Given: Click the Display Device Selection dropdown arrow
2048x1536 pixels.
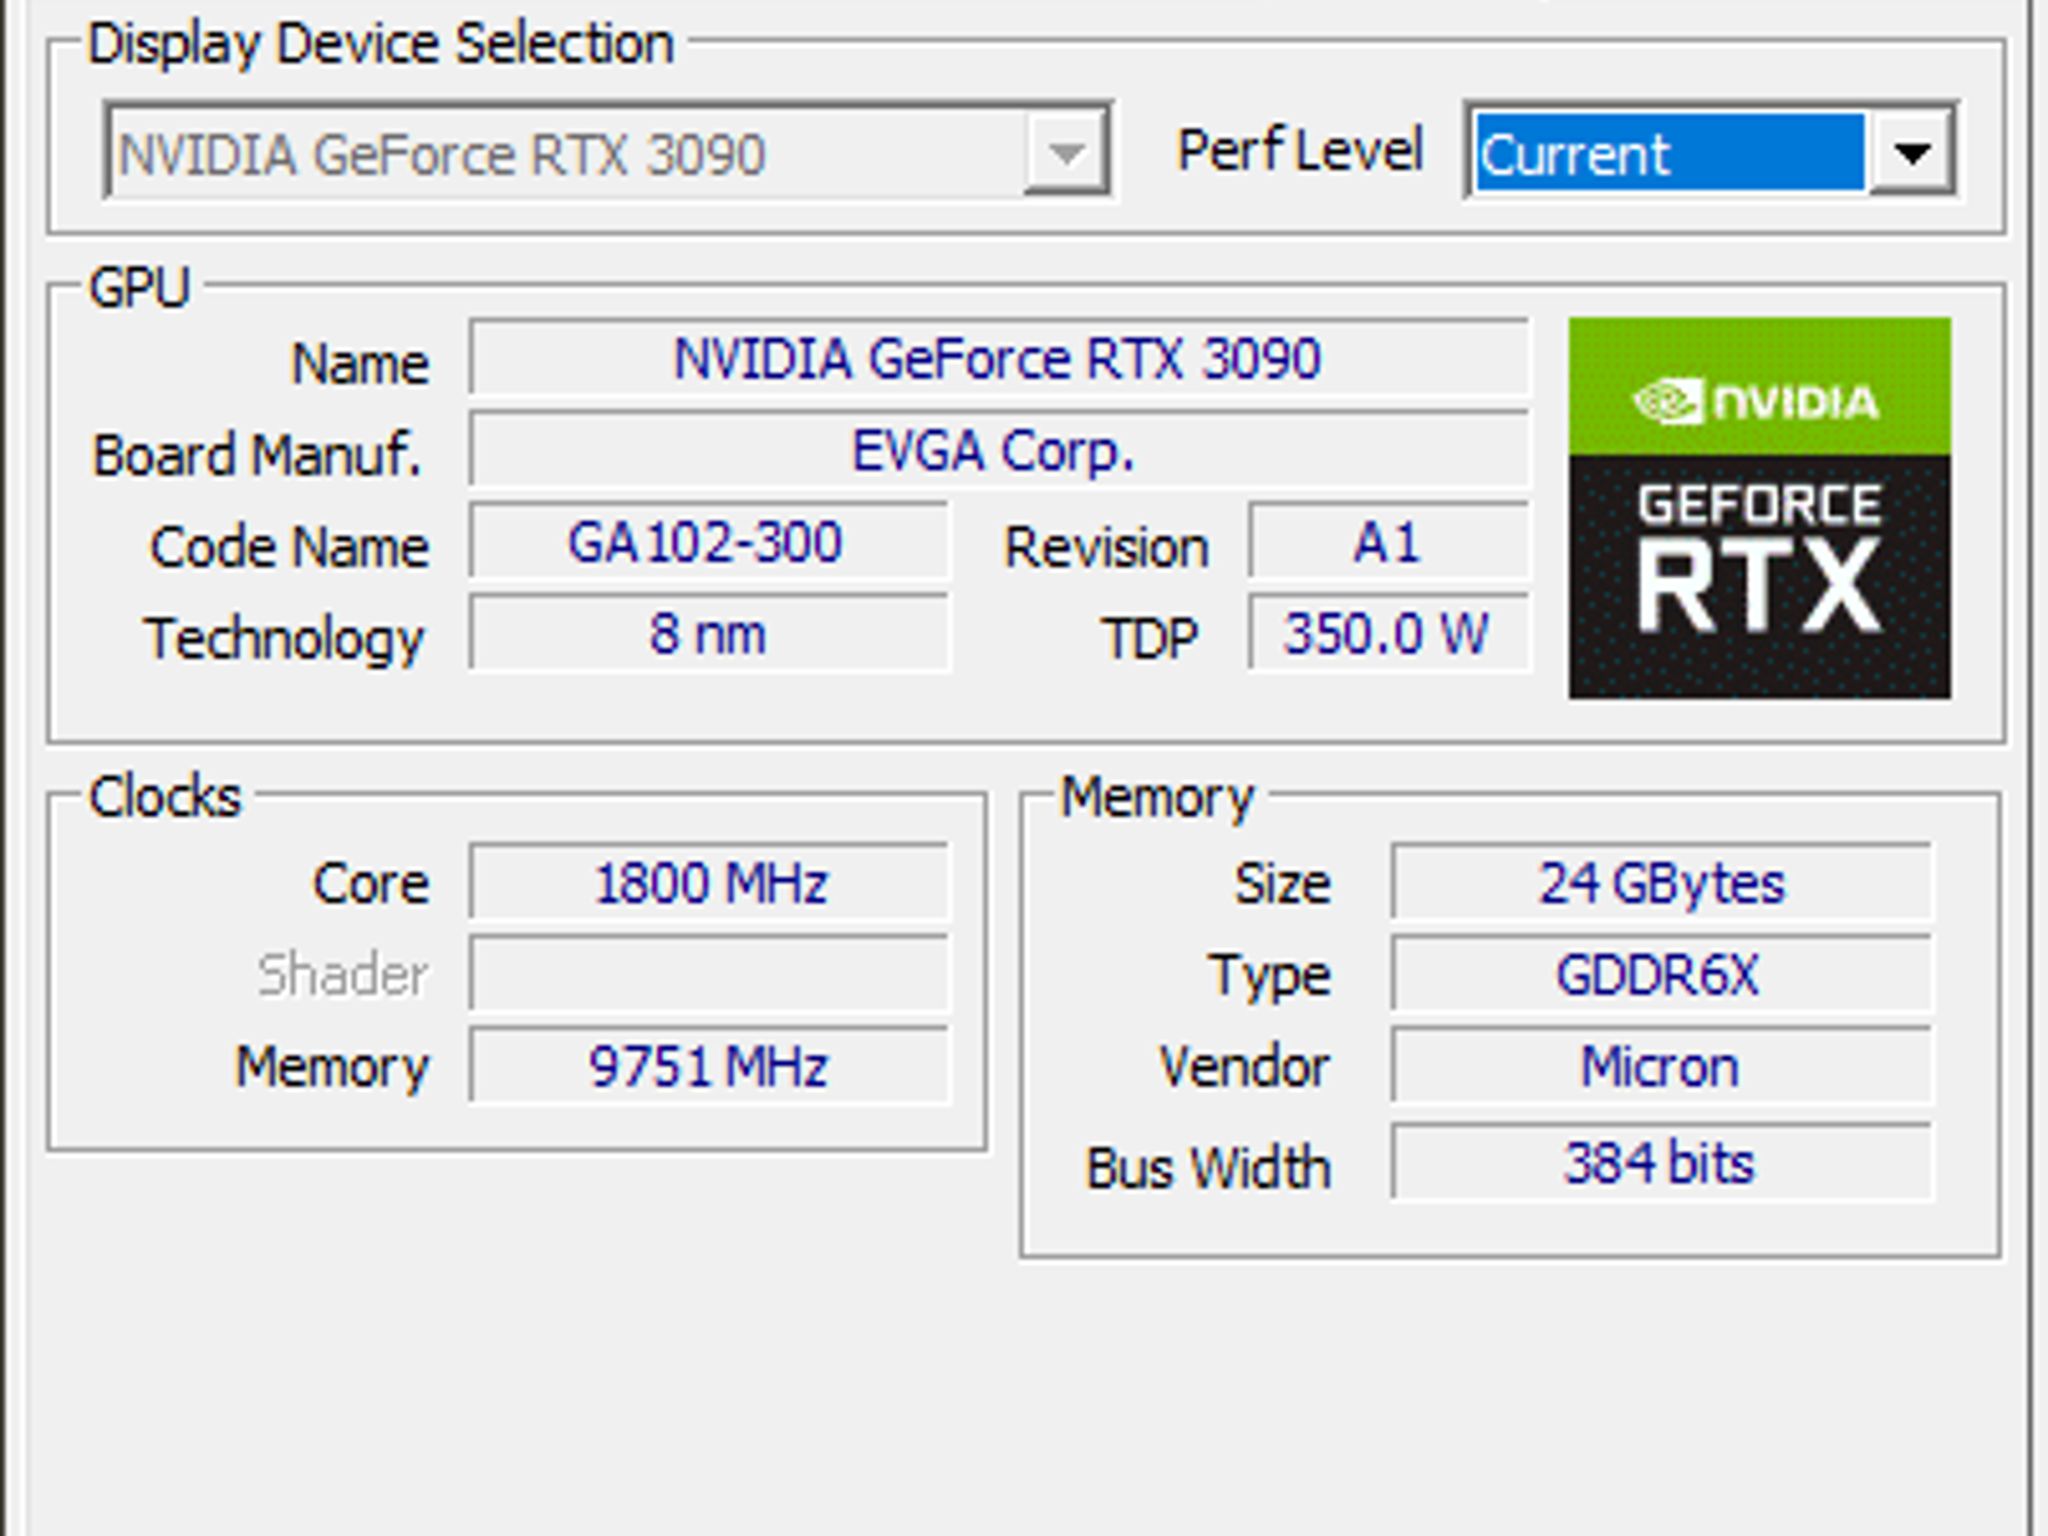Looking at the screenshot, I should click(1066, 153).
